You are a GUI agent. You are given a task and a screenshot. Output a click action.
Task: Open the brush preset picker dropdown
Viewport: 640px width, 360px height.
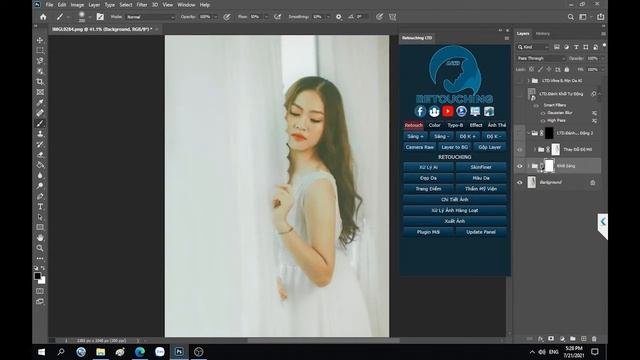click(x=89, y=17)
